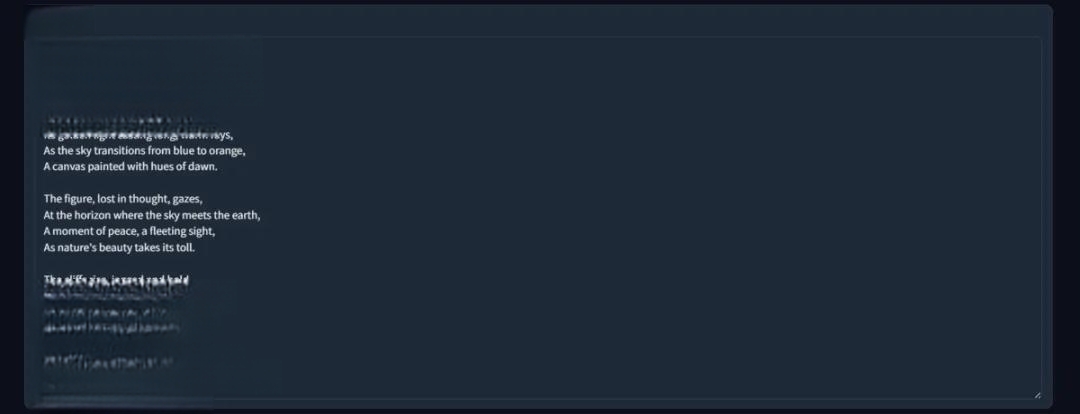Place cursor on line 'As the sky transitions'
The height and width of the screenshot is (414, 1080).
click(145, 151)
